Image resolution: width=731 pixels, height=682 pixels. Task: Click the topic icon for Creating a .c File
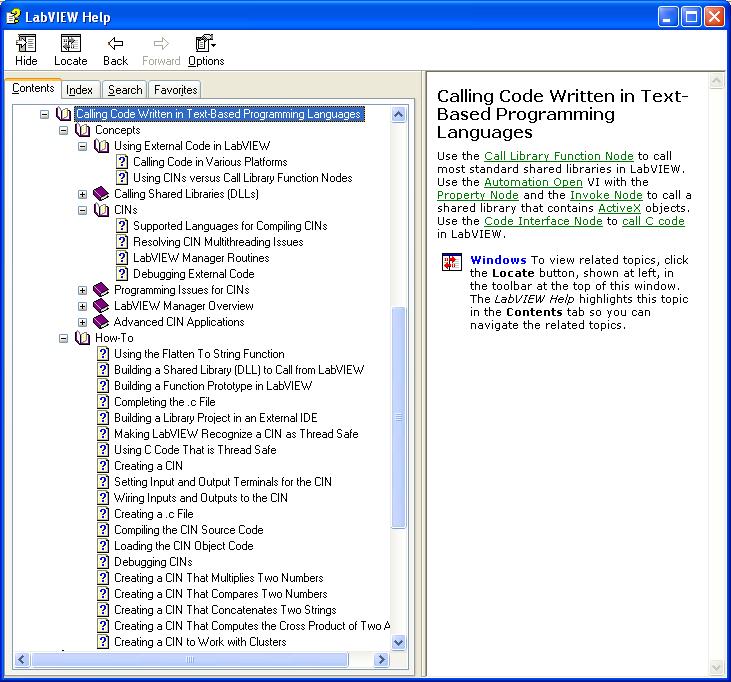[103, 514]
